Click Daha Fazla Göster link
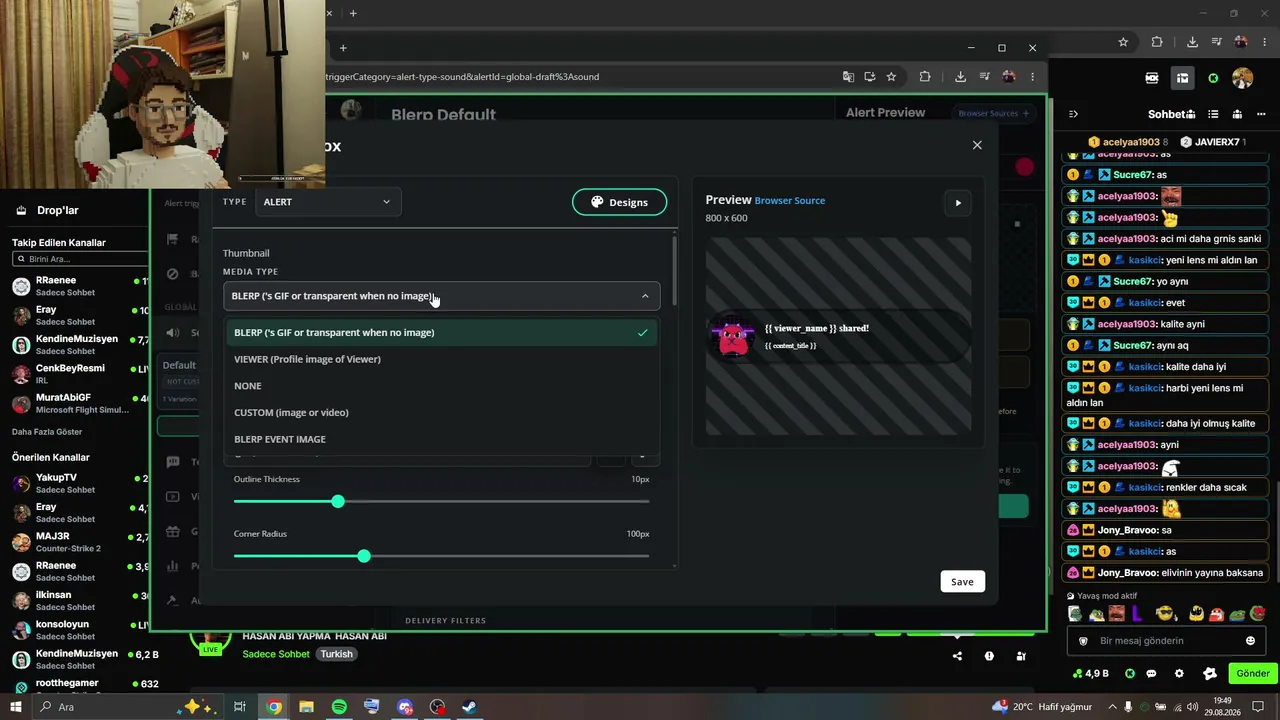 pyautogui.click(x=47, y=432)
